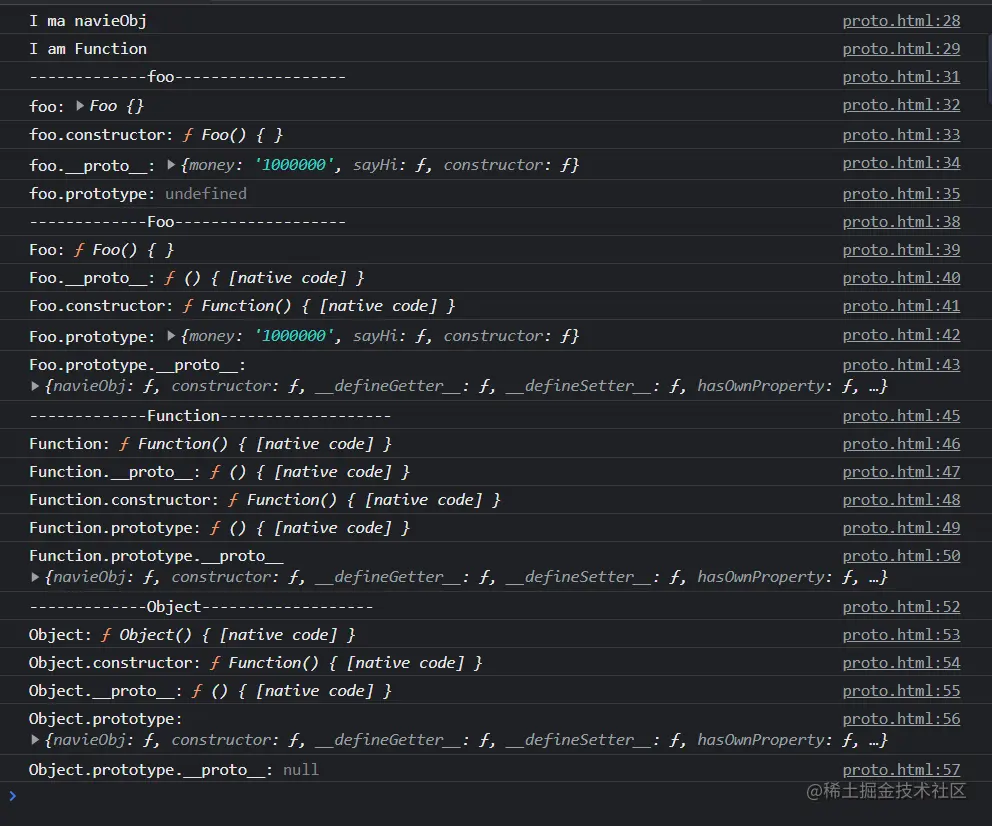The image size is (992, 826).
Task: Open source link proto.html:35
Action: [x=901, y=194]
